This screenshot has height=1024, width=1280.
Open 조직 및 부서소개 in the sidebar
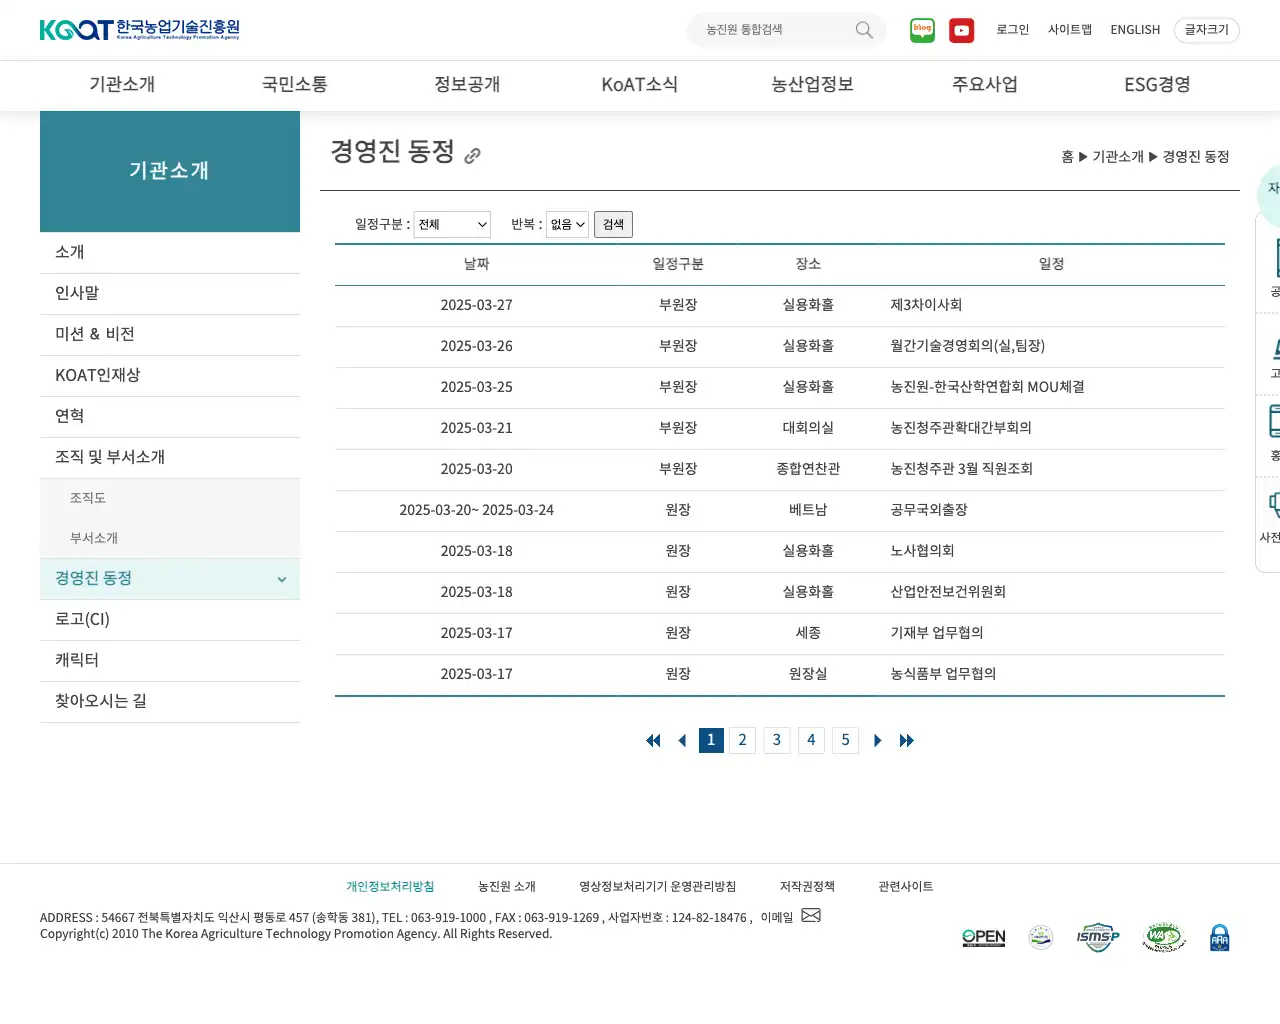pyautogui.click(x=170, y=458)
